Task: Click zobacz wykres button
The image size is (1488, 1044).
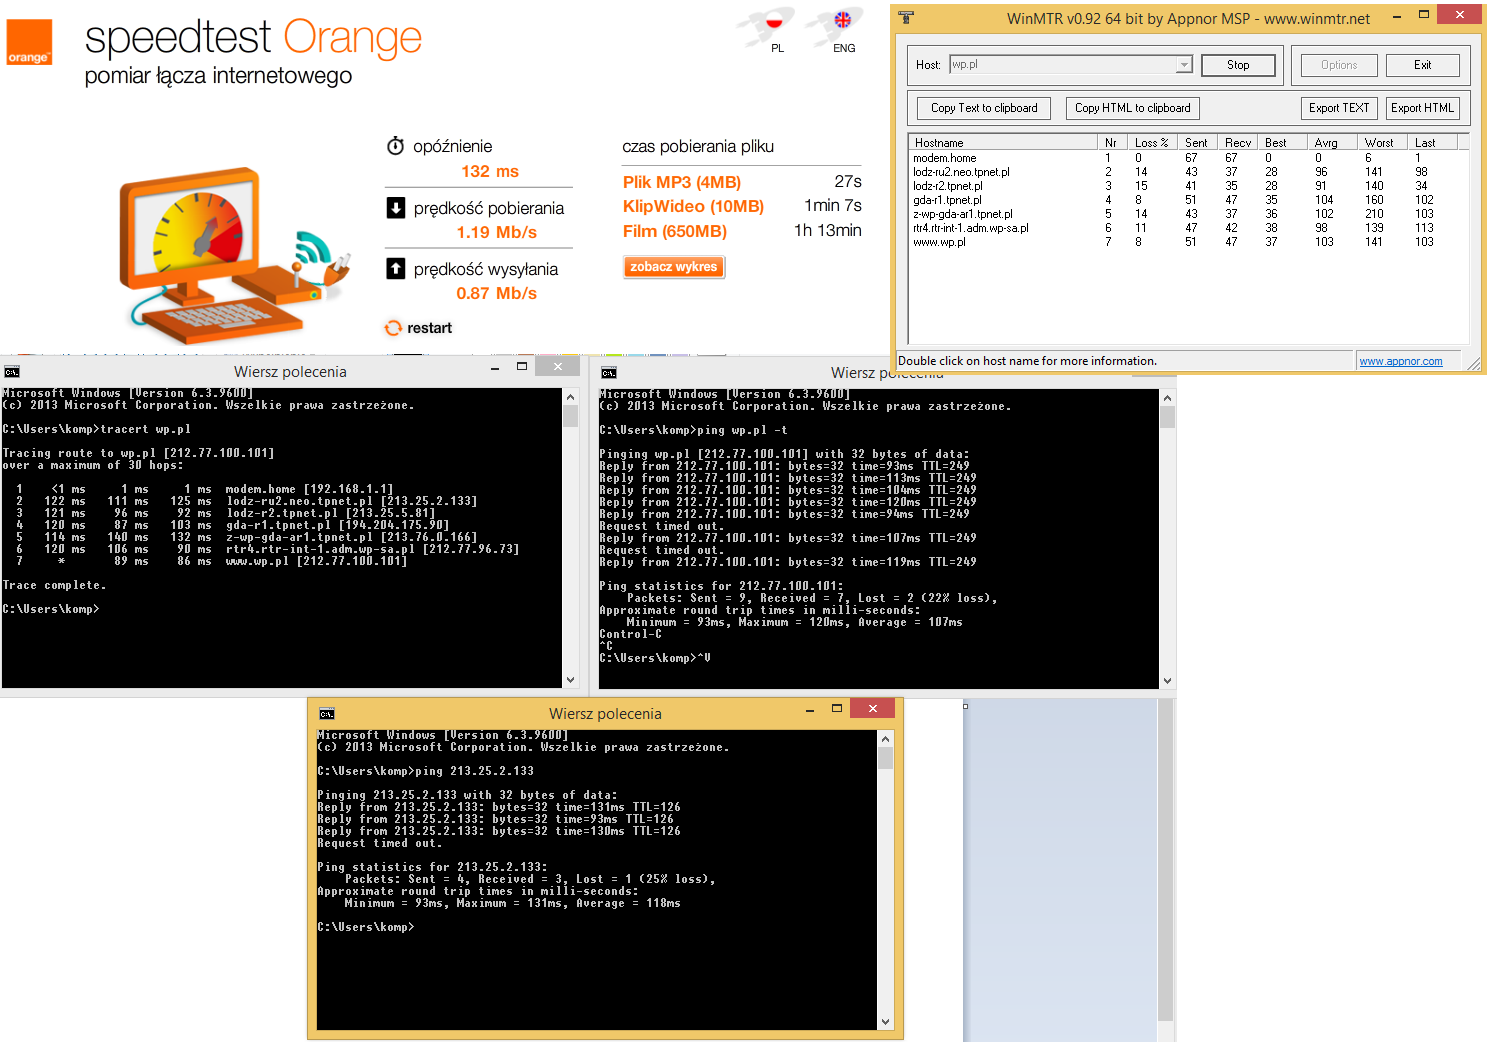Action: [674, 267]
